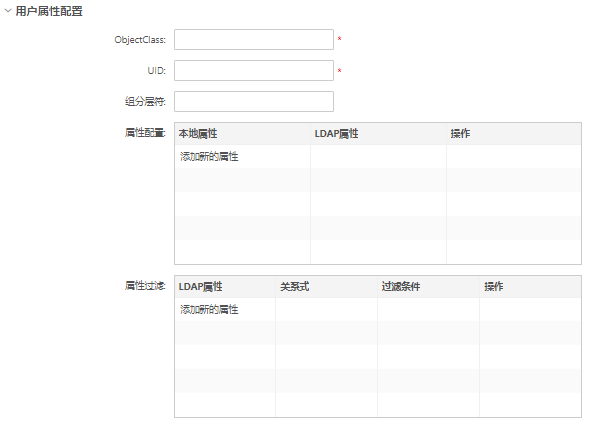The height and width of the screenshot is (426, 592).
Task: Add new attribute in 属性配置 table
Action: (209, 156)
